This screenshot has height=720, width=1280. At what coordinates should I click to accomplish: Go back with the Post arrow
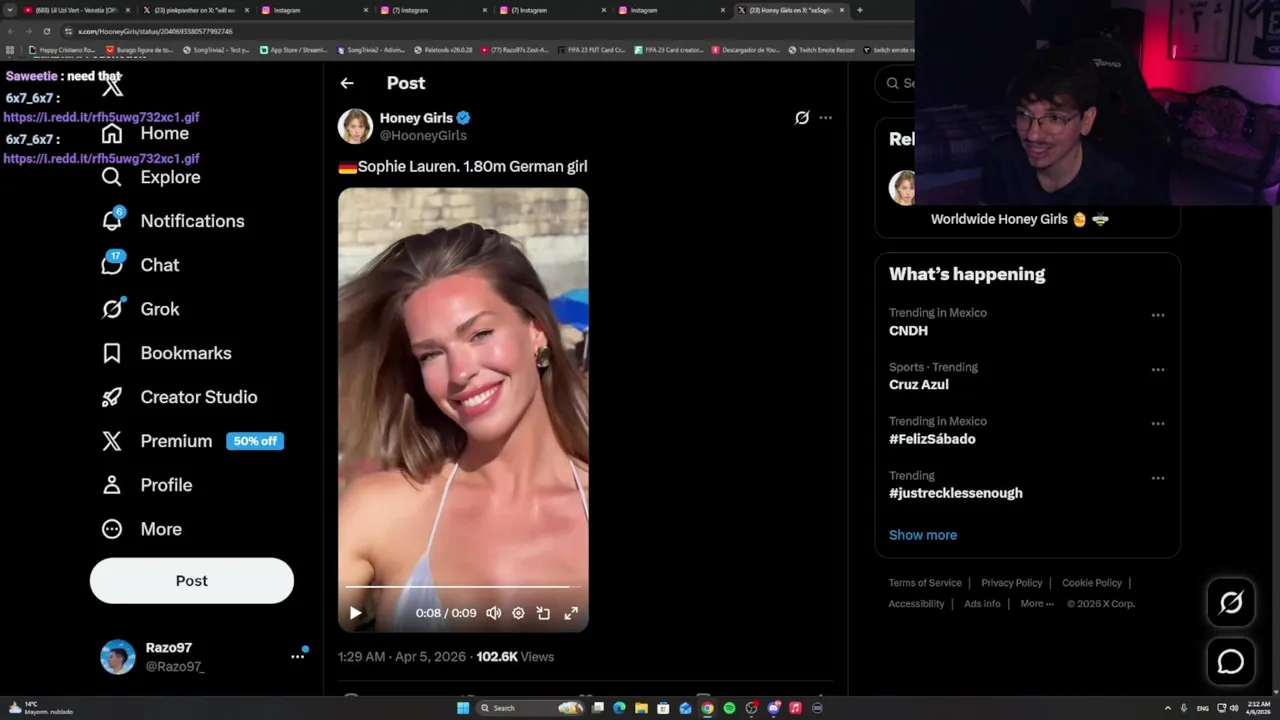click(x=347, y=83)
